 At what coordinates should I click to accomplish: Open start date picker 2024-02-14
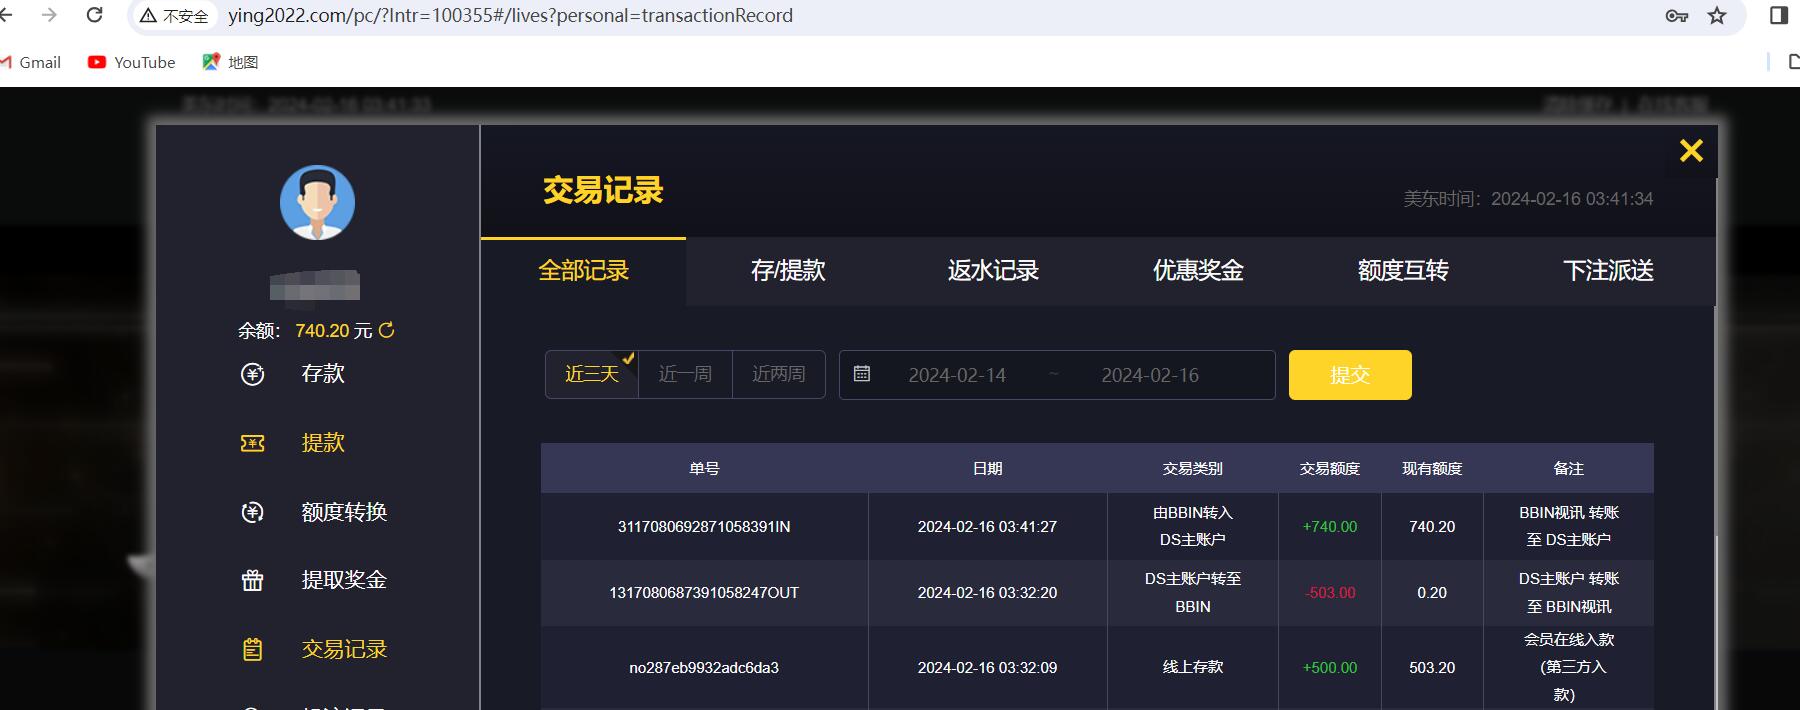coord(957,375)
